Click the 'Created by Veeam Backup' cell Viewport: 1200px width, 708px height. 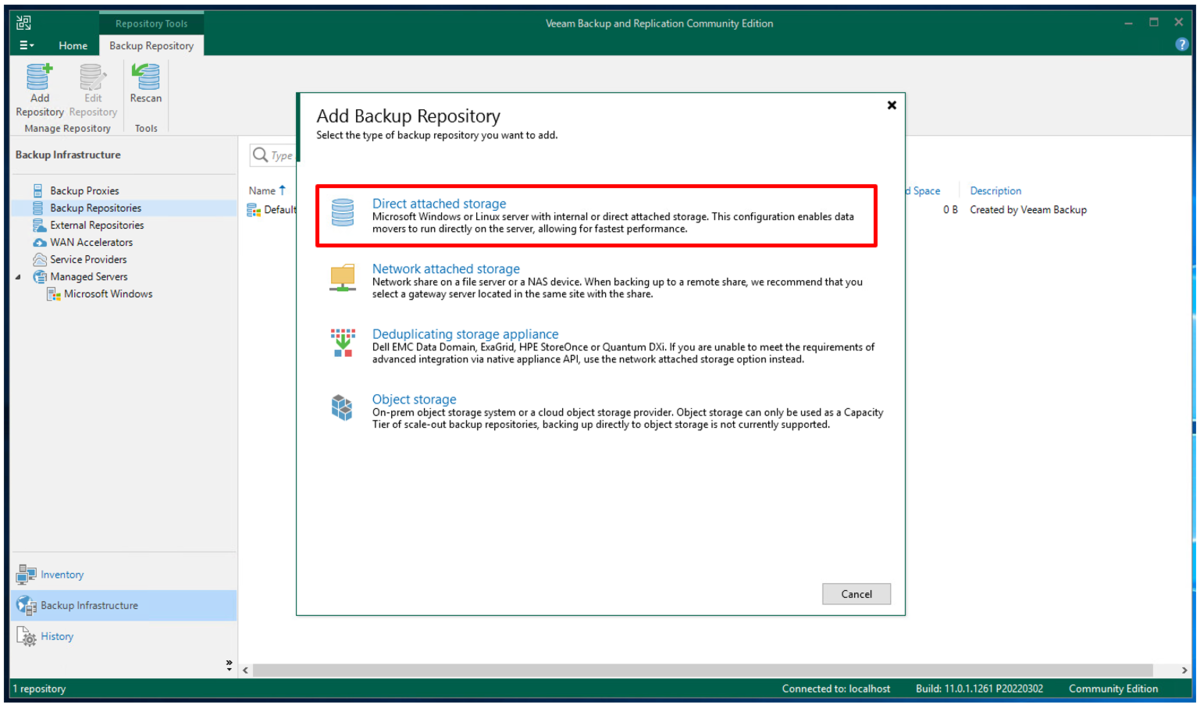click(1028, 210)
